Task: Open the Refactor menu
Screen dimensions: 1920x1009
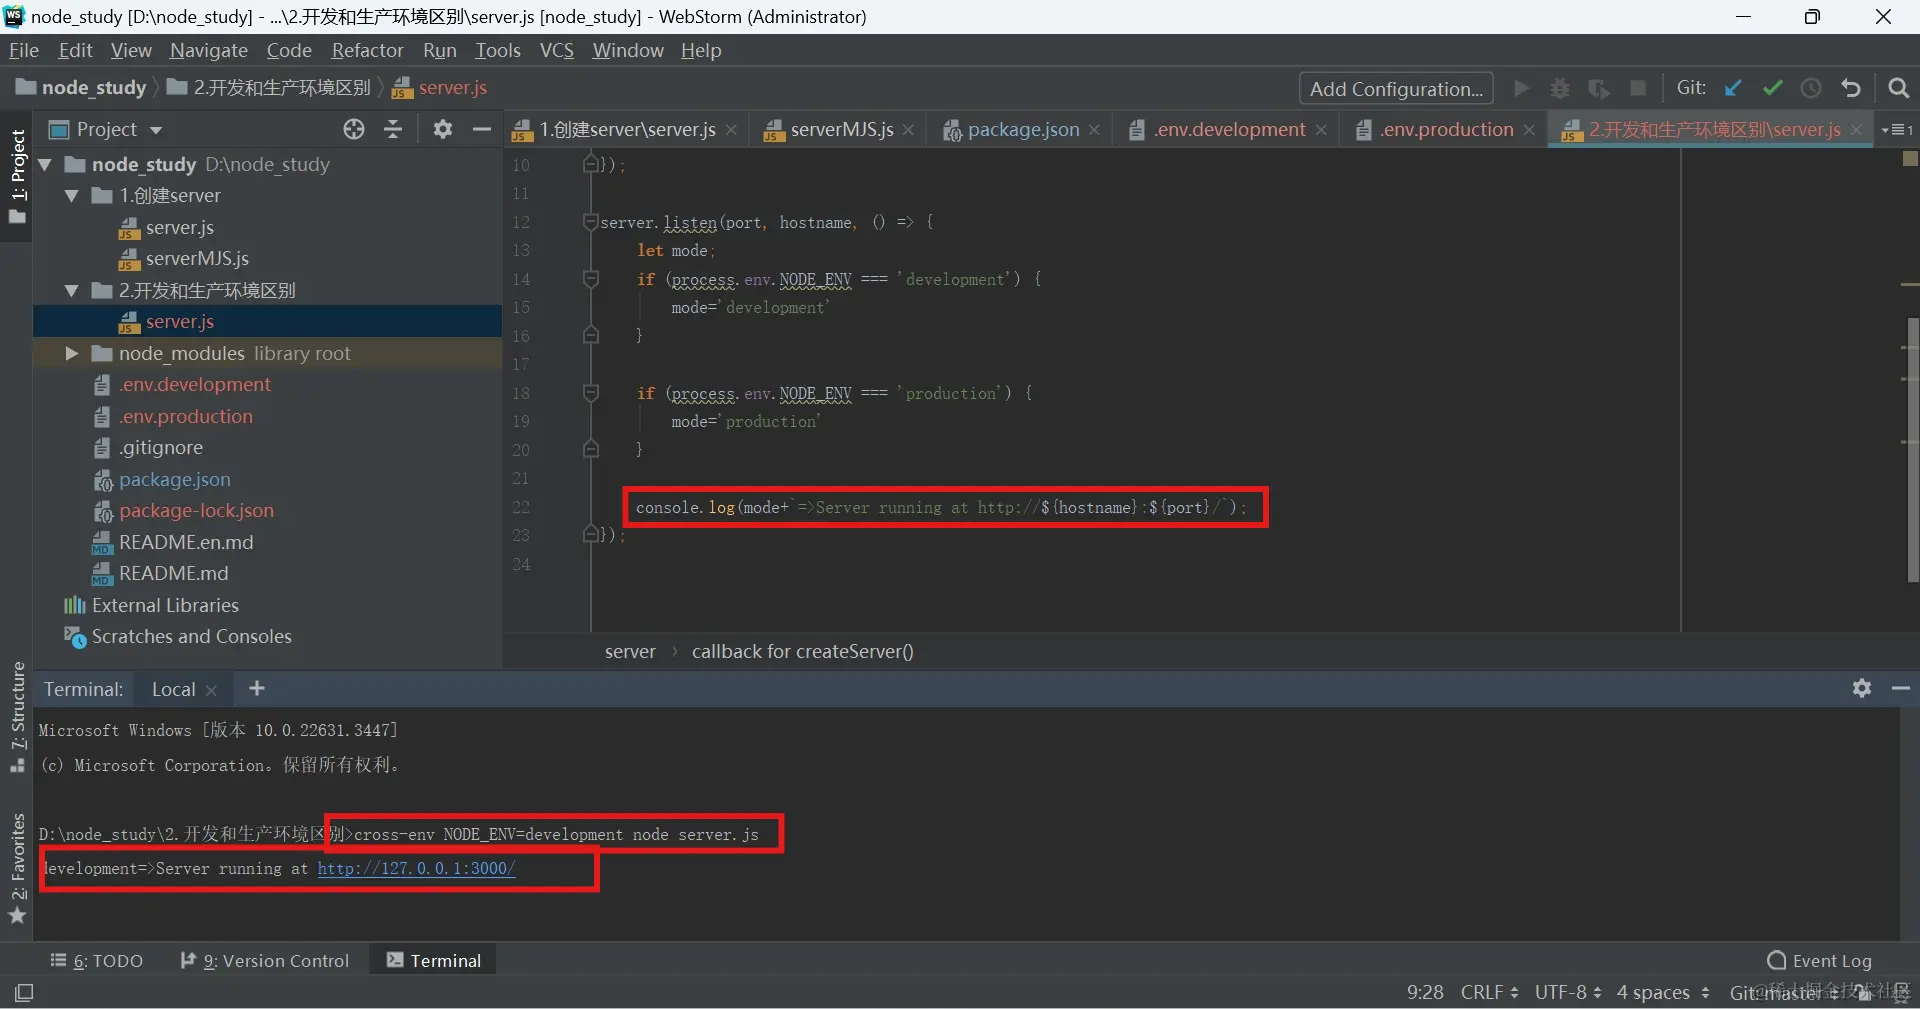Action: pos(367,50)
